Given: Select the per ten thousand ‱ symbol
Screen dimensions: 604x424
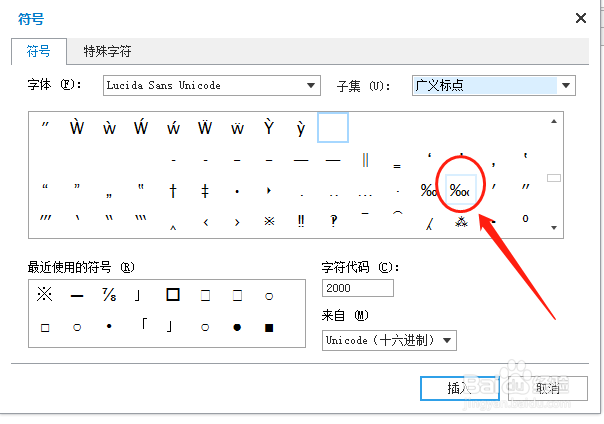Looking at the screenshot, I should click(x=461, y=190).
